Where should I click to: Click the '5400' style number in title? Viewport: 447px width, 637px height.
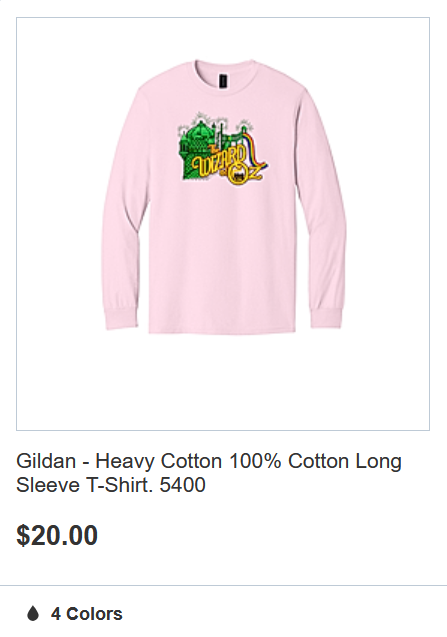(182, 485)
